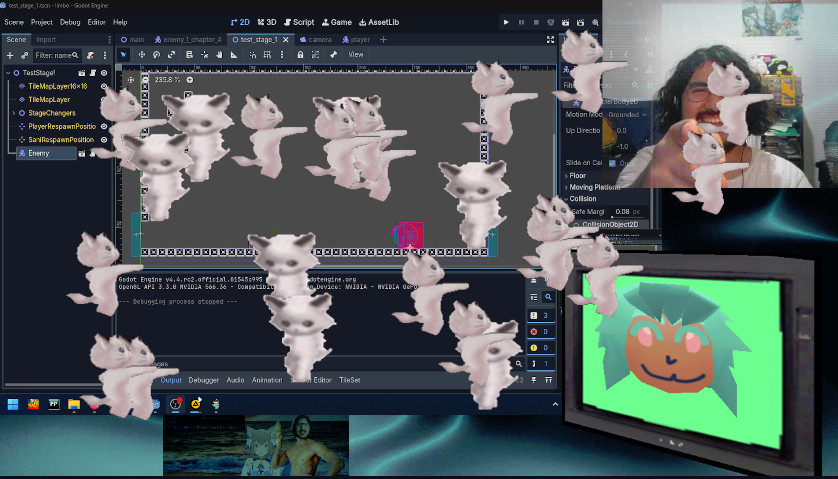The image size is (838, 479).
Task: Open the Project menu
Action: 42,22
